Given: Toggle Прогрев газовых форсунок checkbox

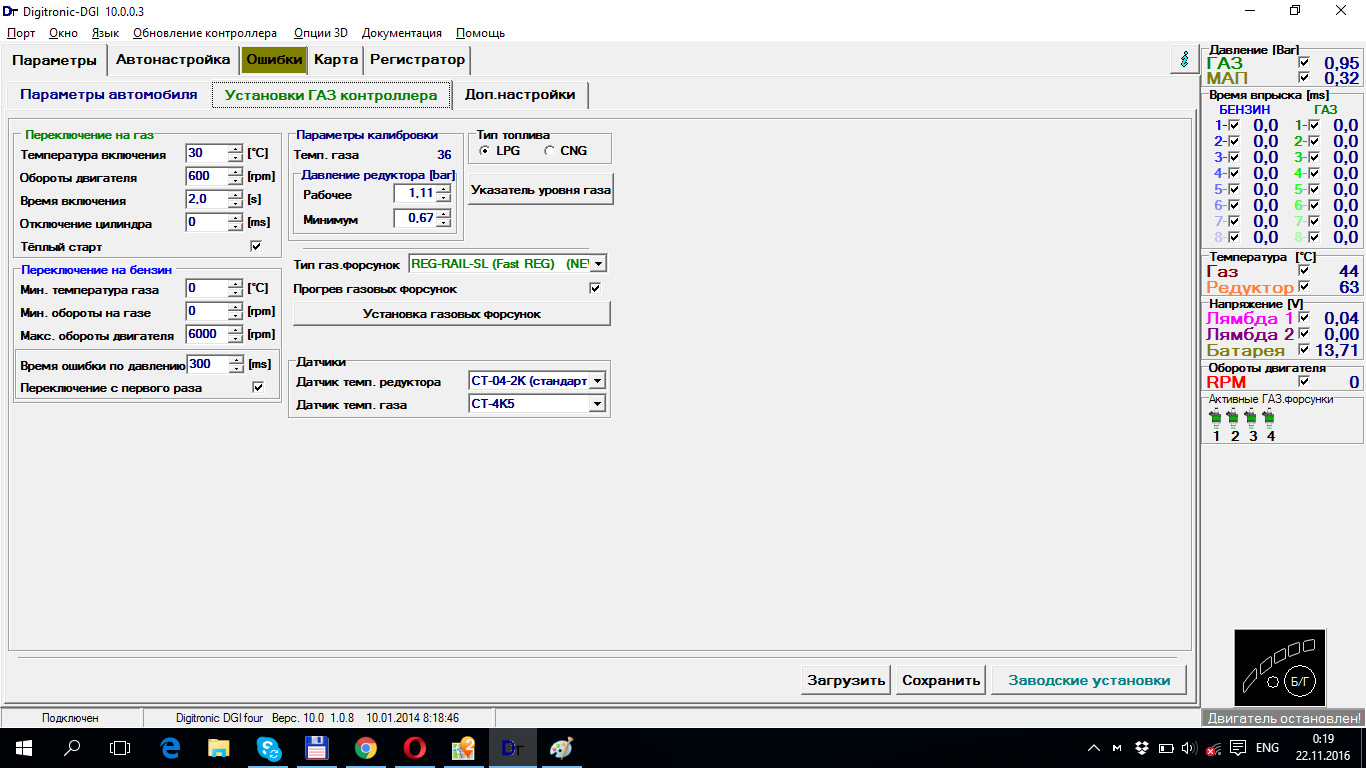Looking at the screenshot, I should [x=595, y=288].
